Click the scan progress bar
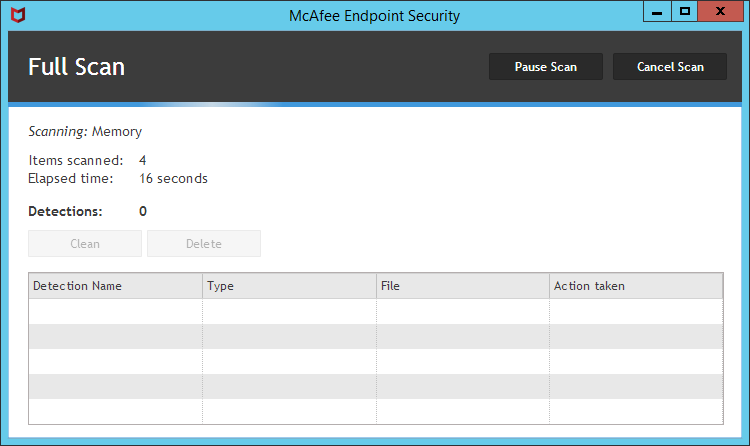750x446 pixels. 375,104
